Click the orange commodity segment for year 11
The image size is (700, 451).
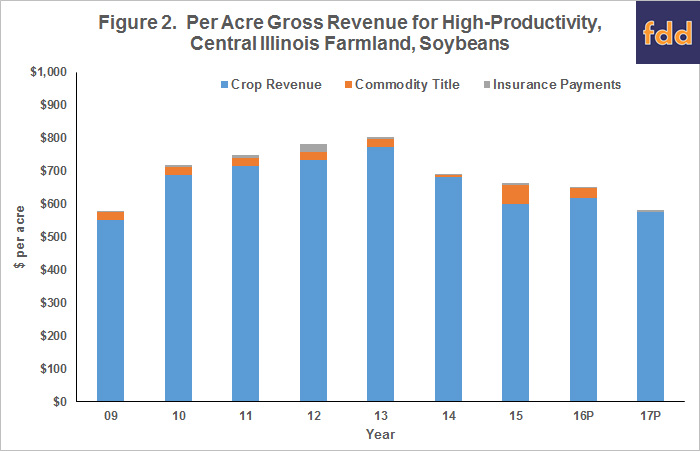pos(246,162)
